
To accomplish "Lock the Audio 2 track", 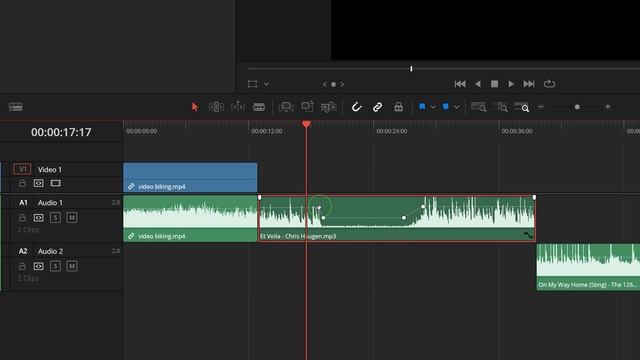I will pyautogui.click(x=22, y=266).
